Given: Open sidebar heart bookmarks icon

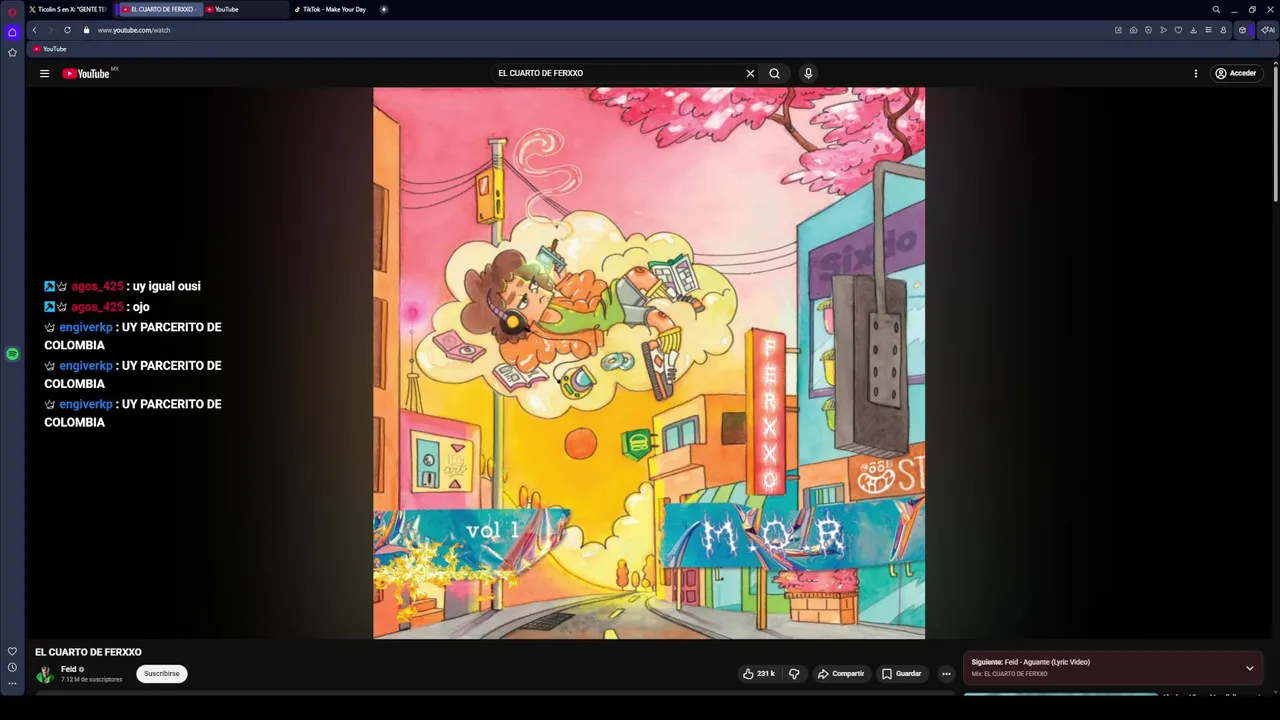Looking at the screenshot, I should coord(12,651).
